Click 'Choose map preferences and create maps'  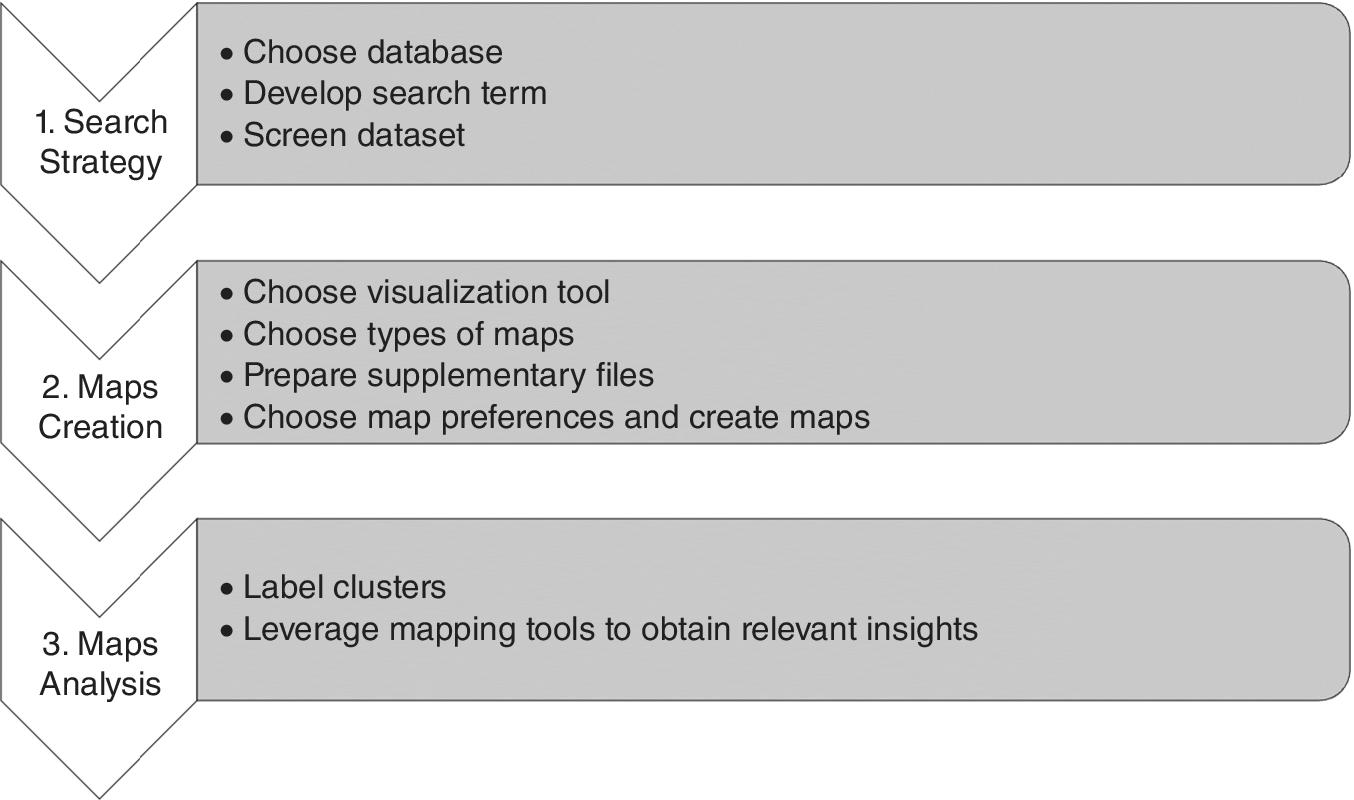point(556,417)
